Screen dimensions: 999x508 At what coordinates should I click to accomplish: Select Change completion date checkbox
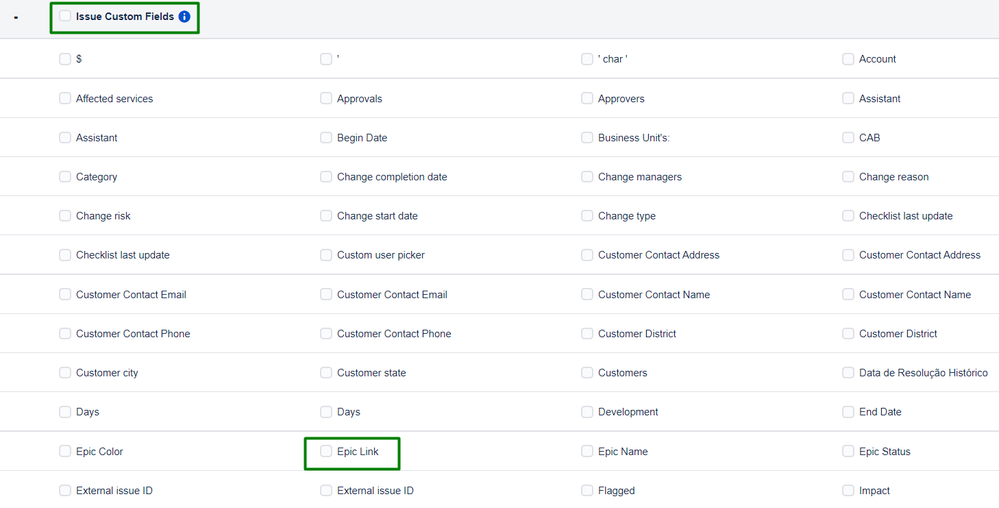[326, 177]
